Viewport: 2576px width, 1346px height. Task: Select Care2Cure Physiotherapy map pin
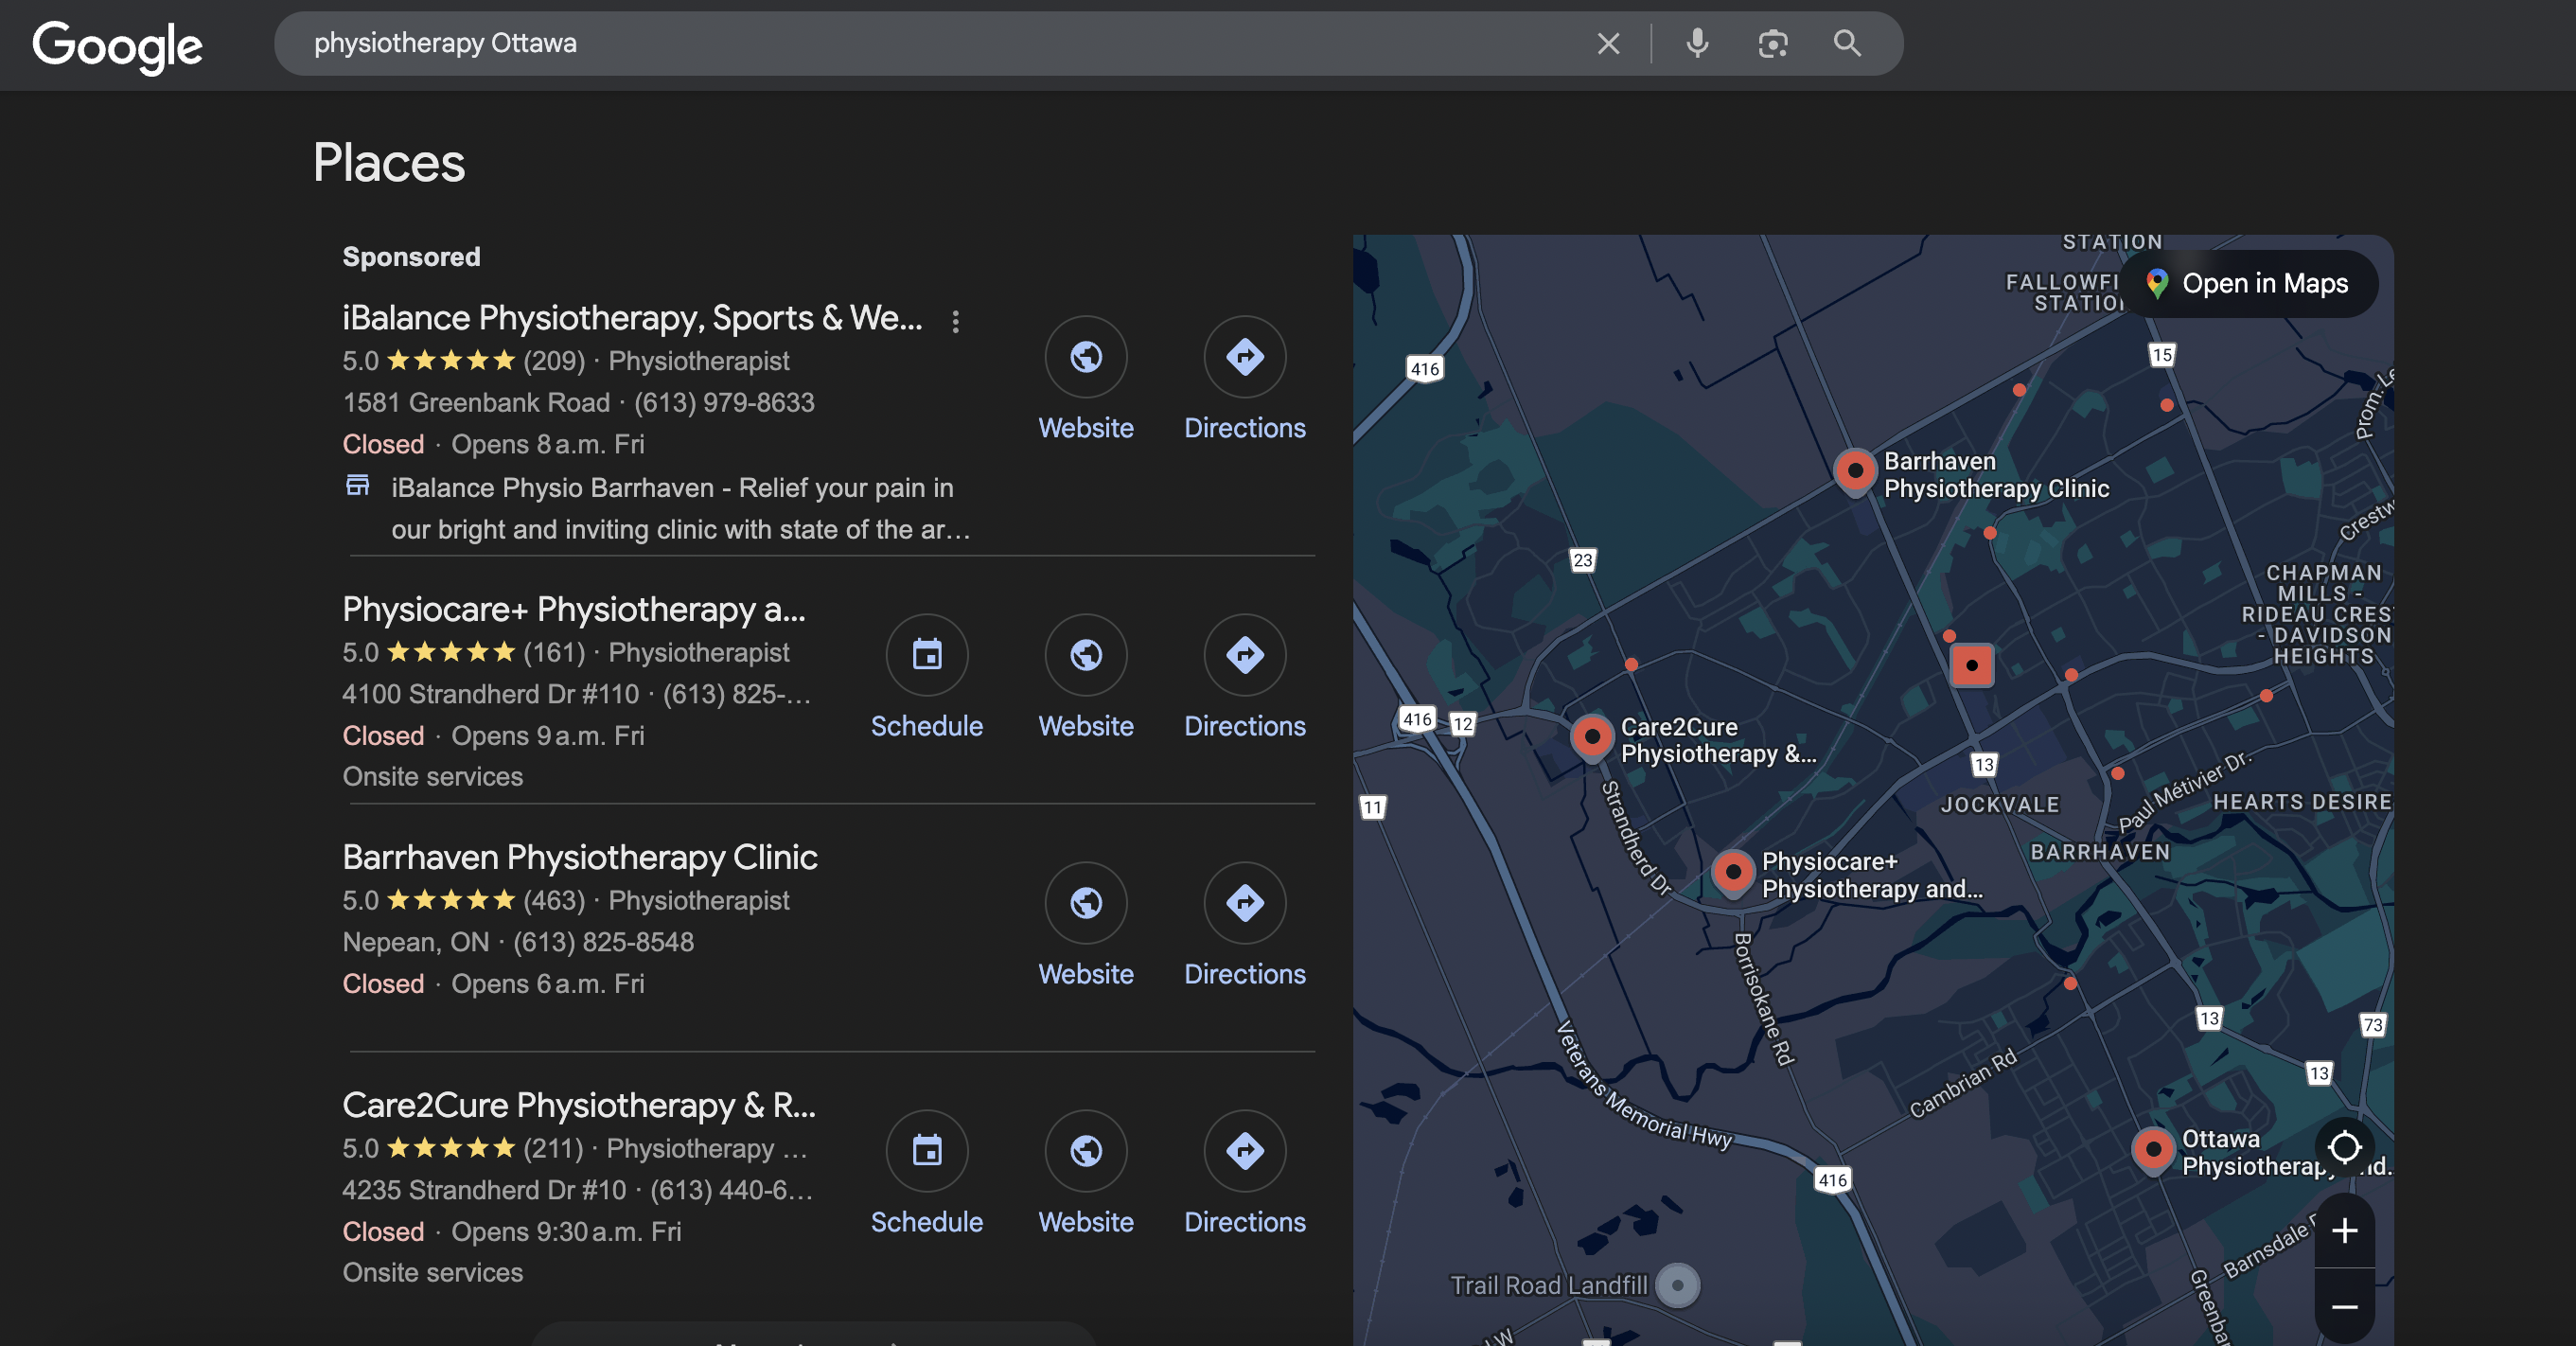pyautogui.click(x=1591, y=738)
